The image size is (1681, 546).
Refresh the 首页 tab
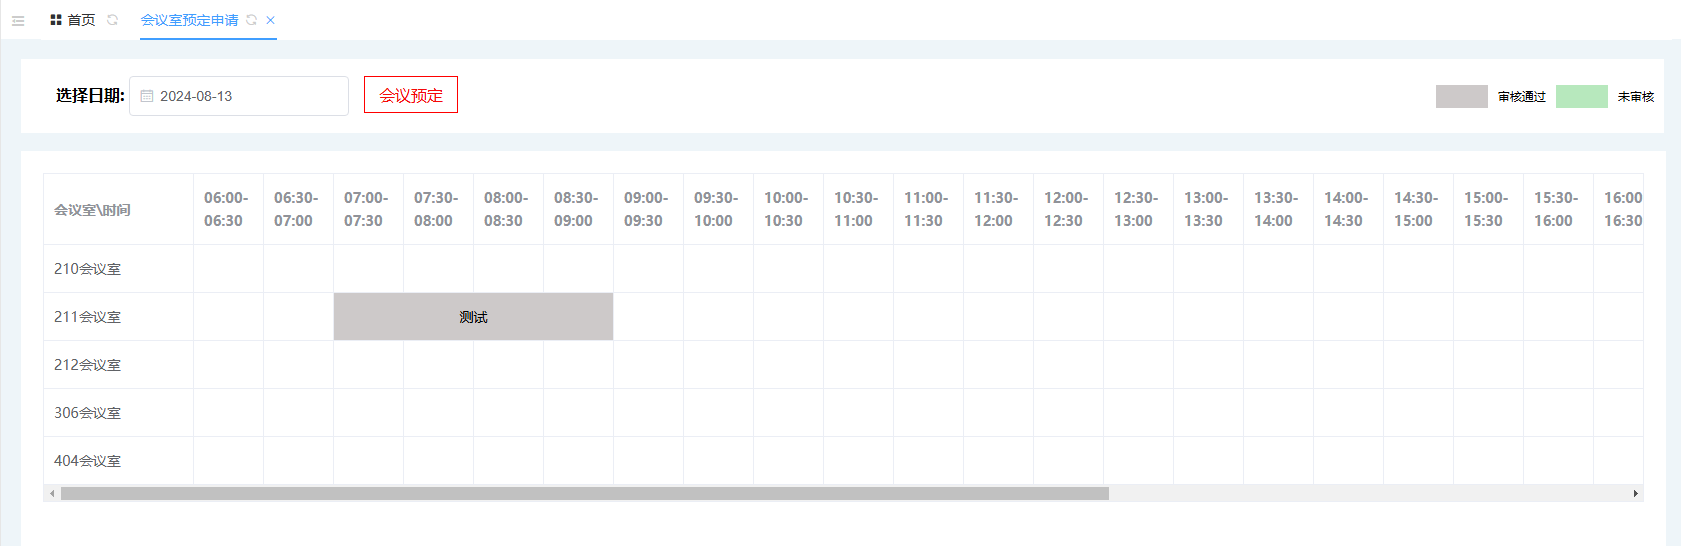112,20
